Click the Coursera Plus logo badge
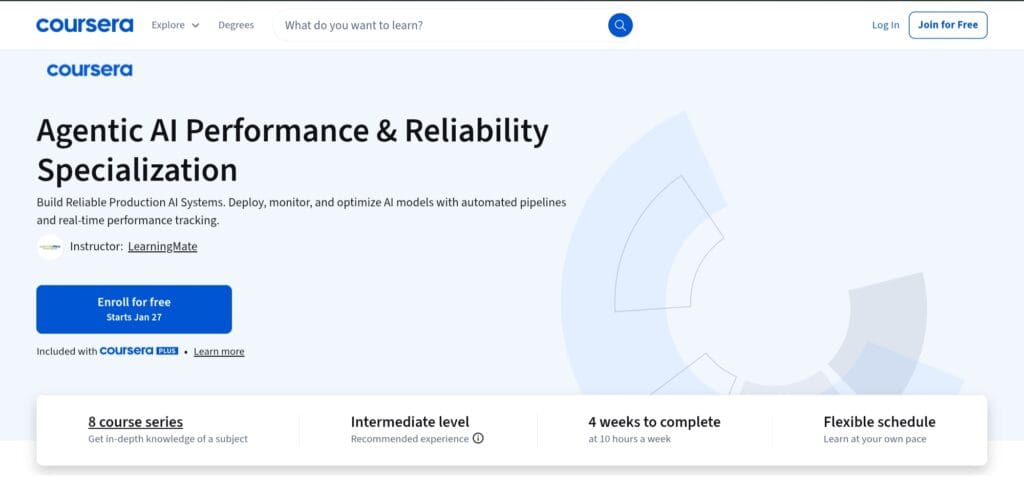 pyautogui.click(x=138, y=351)
